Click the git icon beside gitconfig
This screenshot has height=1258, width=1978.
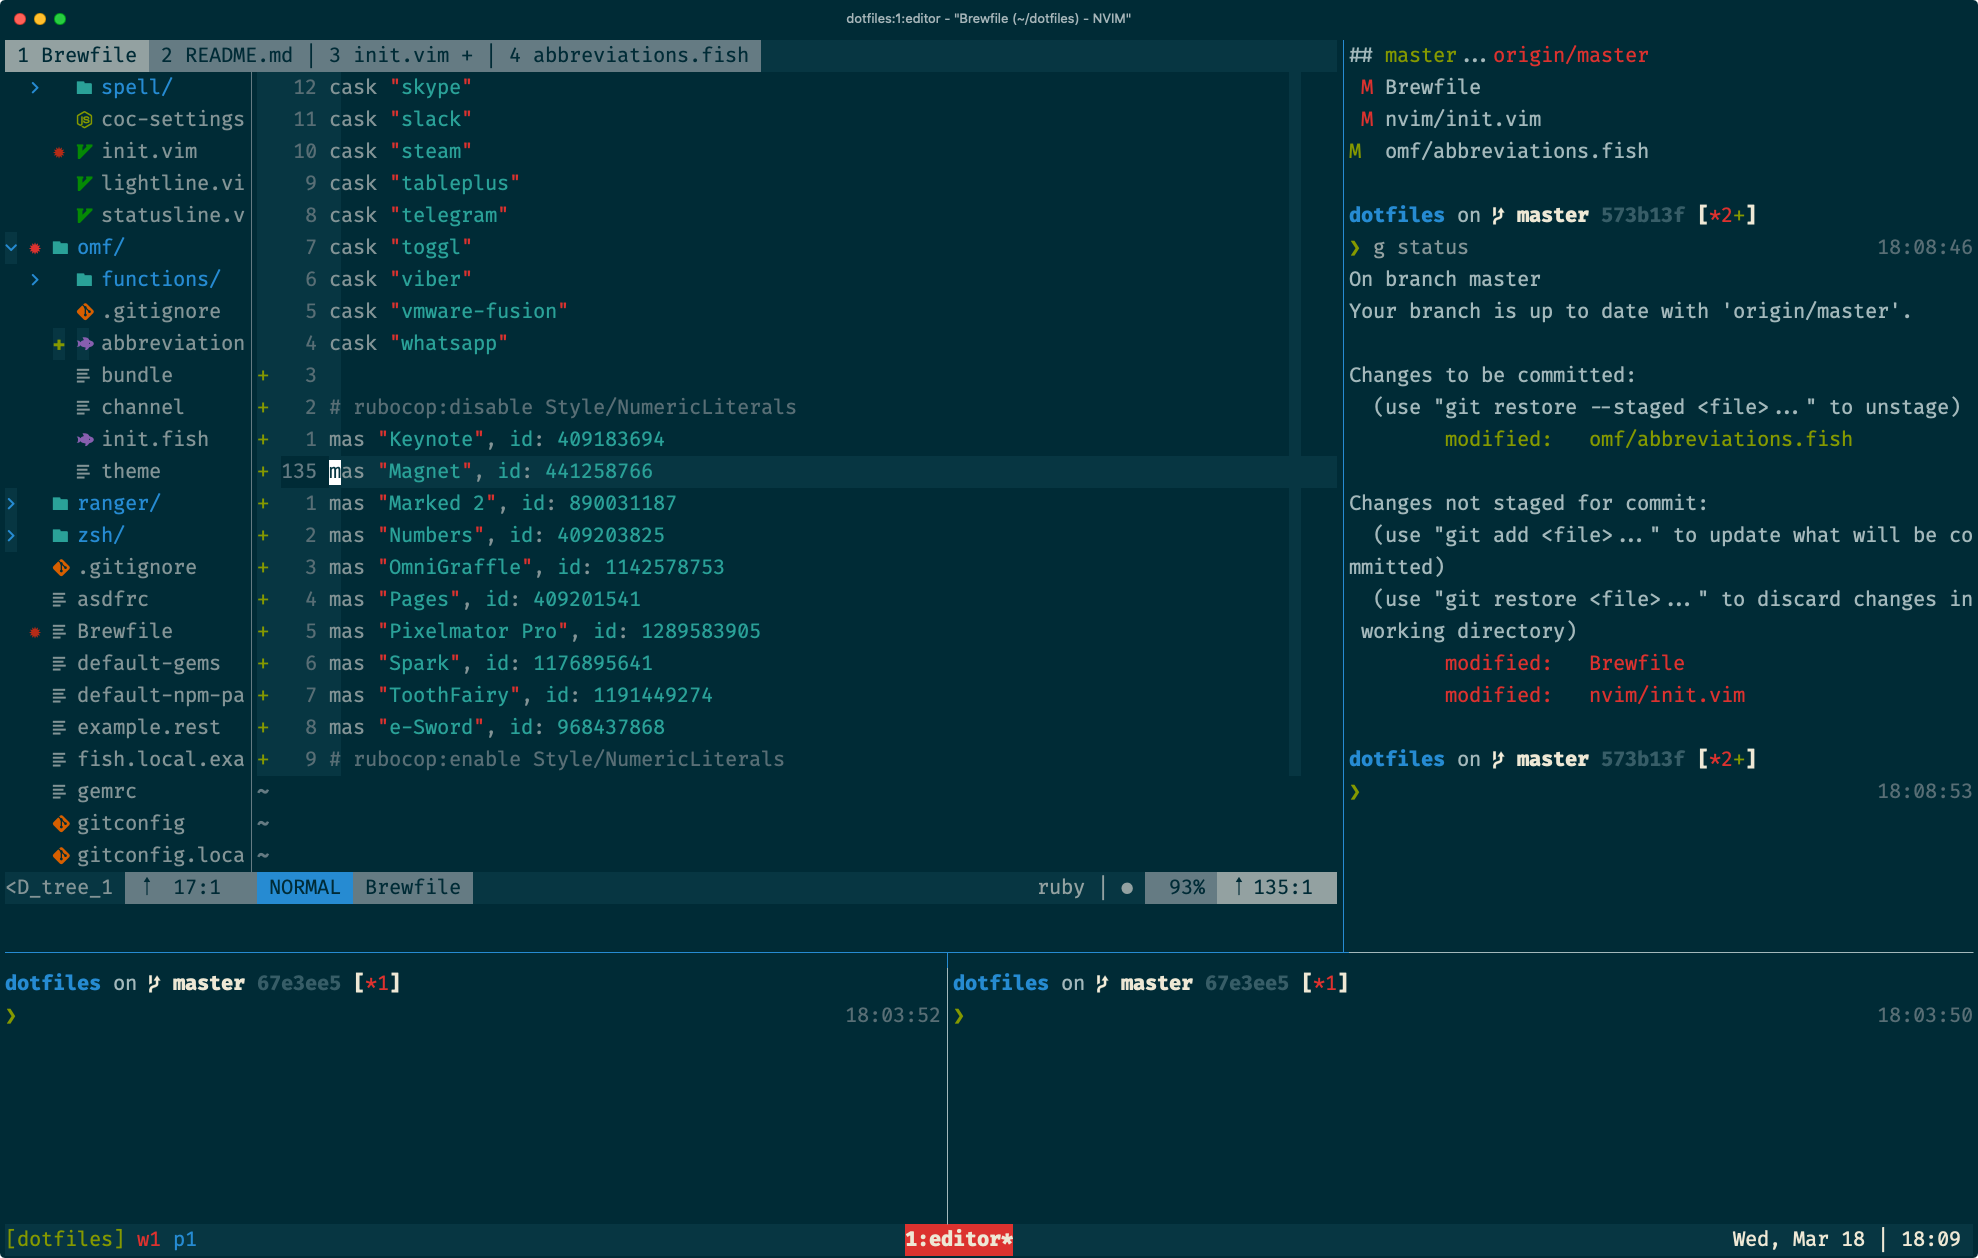pyautogui.click(x=61, y=823)
